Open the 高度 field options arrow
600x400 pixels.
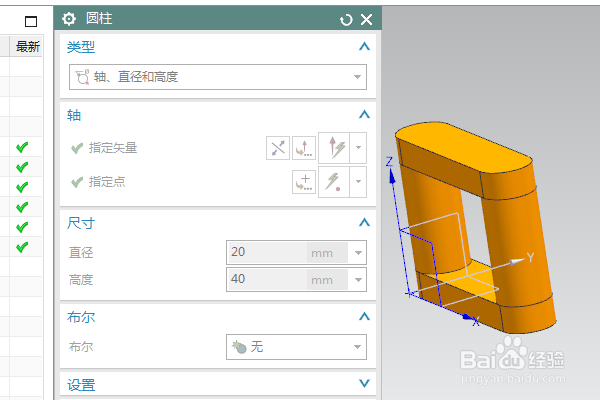[358, 280]
